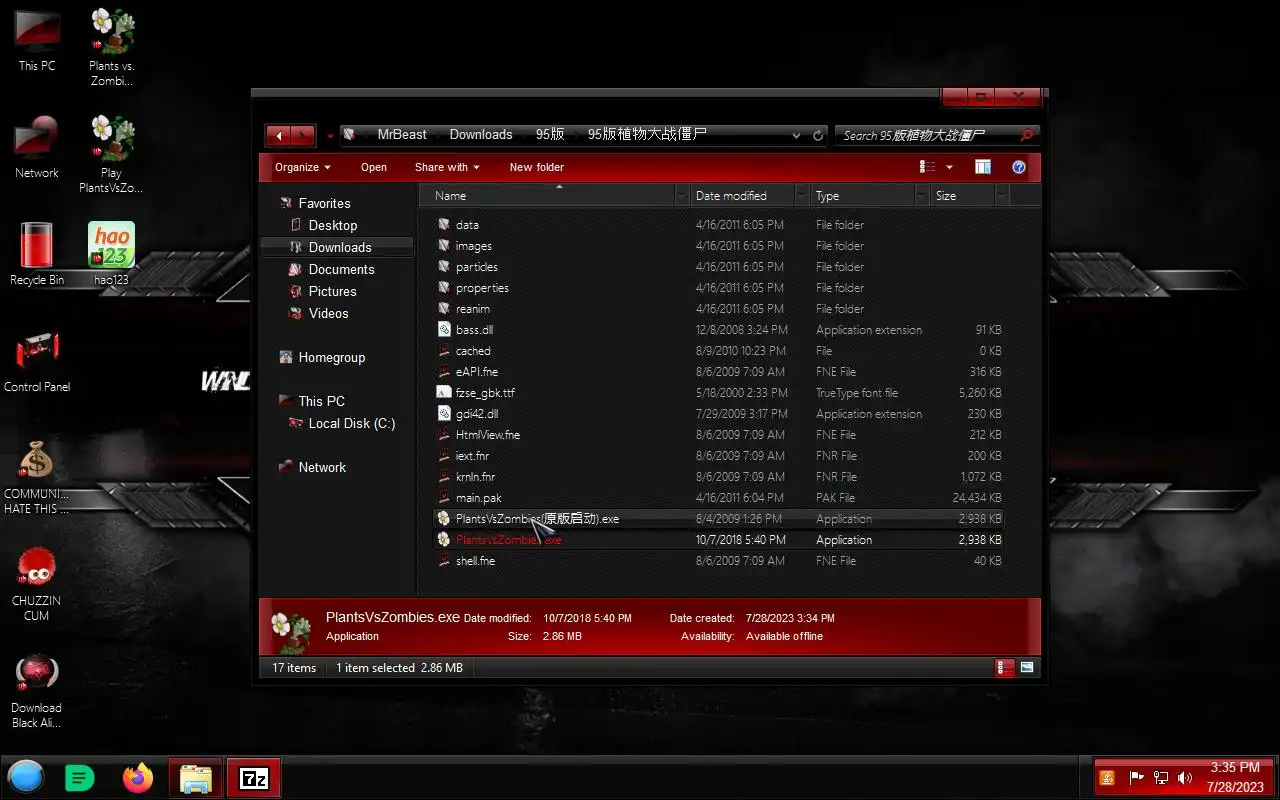Click the Open toolbar command
Image resolution: width=1280 pixels, height=800 pixels.
[x=374, y=167]
